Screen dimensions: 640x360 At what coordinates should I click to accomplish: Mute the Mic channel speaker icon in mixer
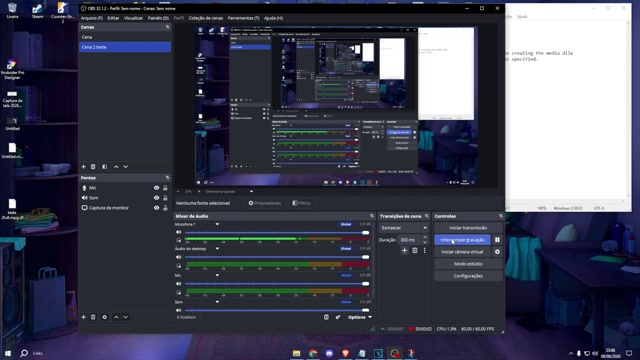click(x=178, y=284)
